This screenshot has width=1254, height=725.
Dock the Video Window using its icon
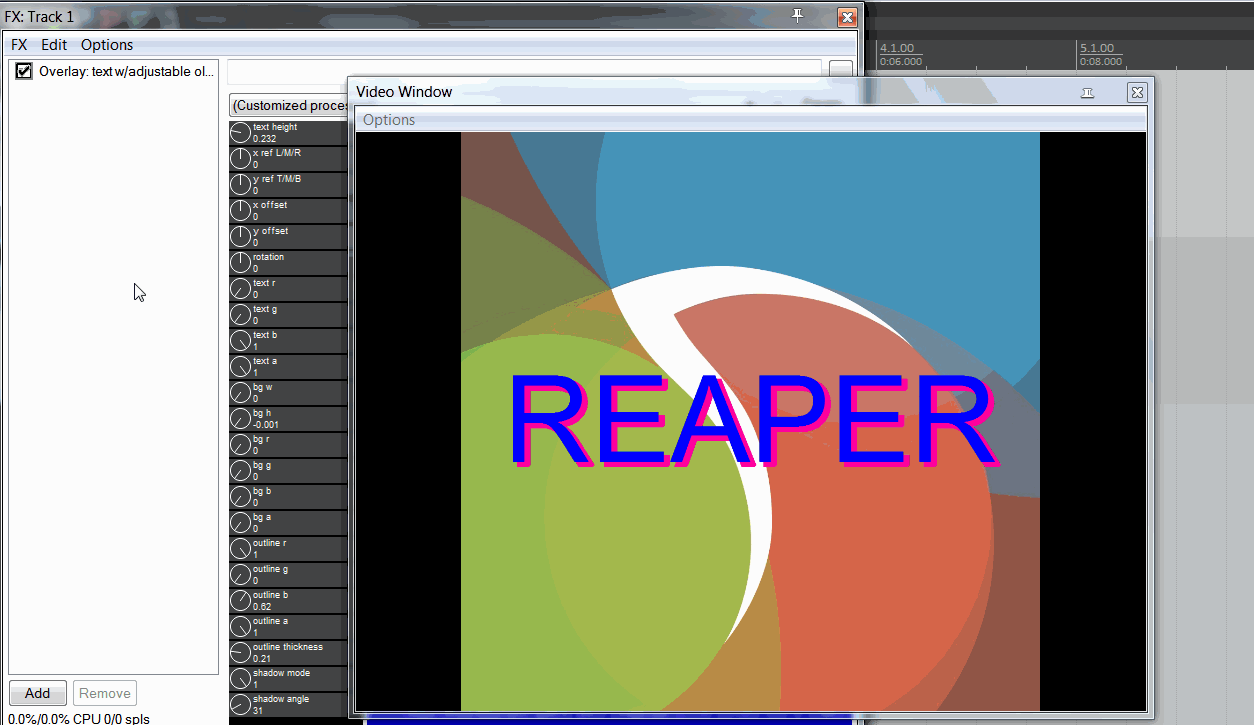point(1088,92)
